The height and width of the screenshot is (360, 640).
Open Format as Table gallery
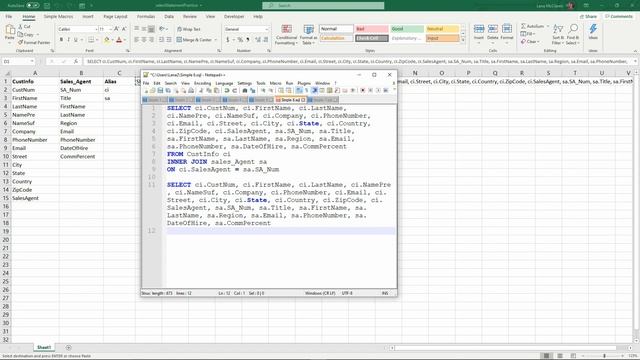point(309,35)
